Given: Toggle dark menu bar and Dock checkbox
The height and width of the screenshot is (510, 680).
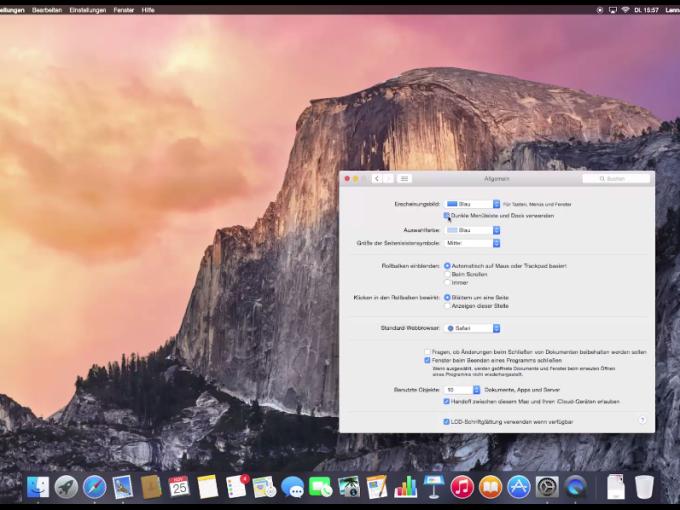Looking at the screenshot, I should pos(446,215).
